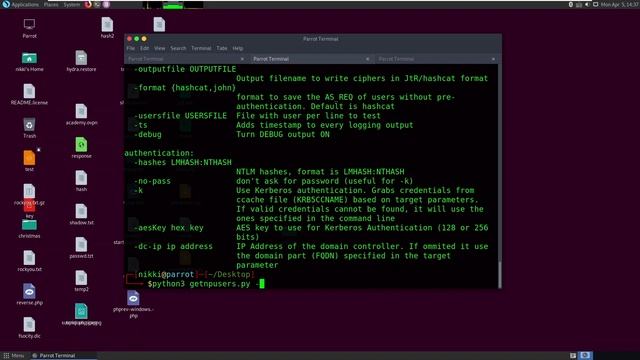This screenshot has width=640, height=360.
Task: Select the fsocity.dic file icon
Action: [x=29, y=325]
